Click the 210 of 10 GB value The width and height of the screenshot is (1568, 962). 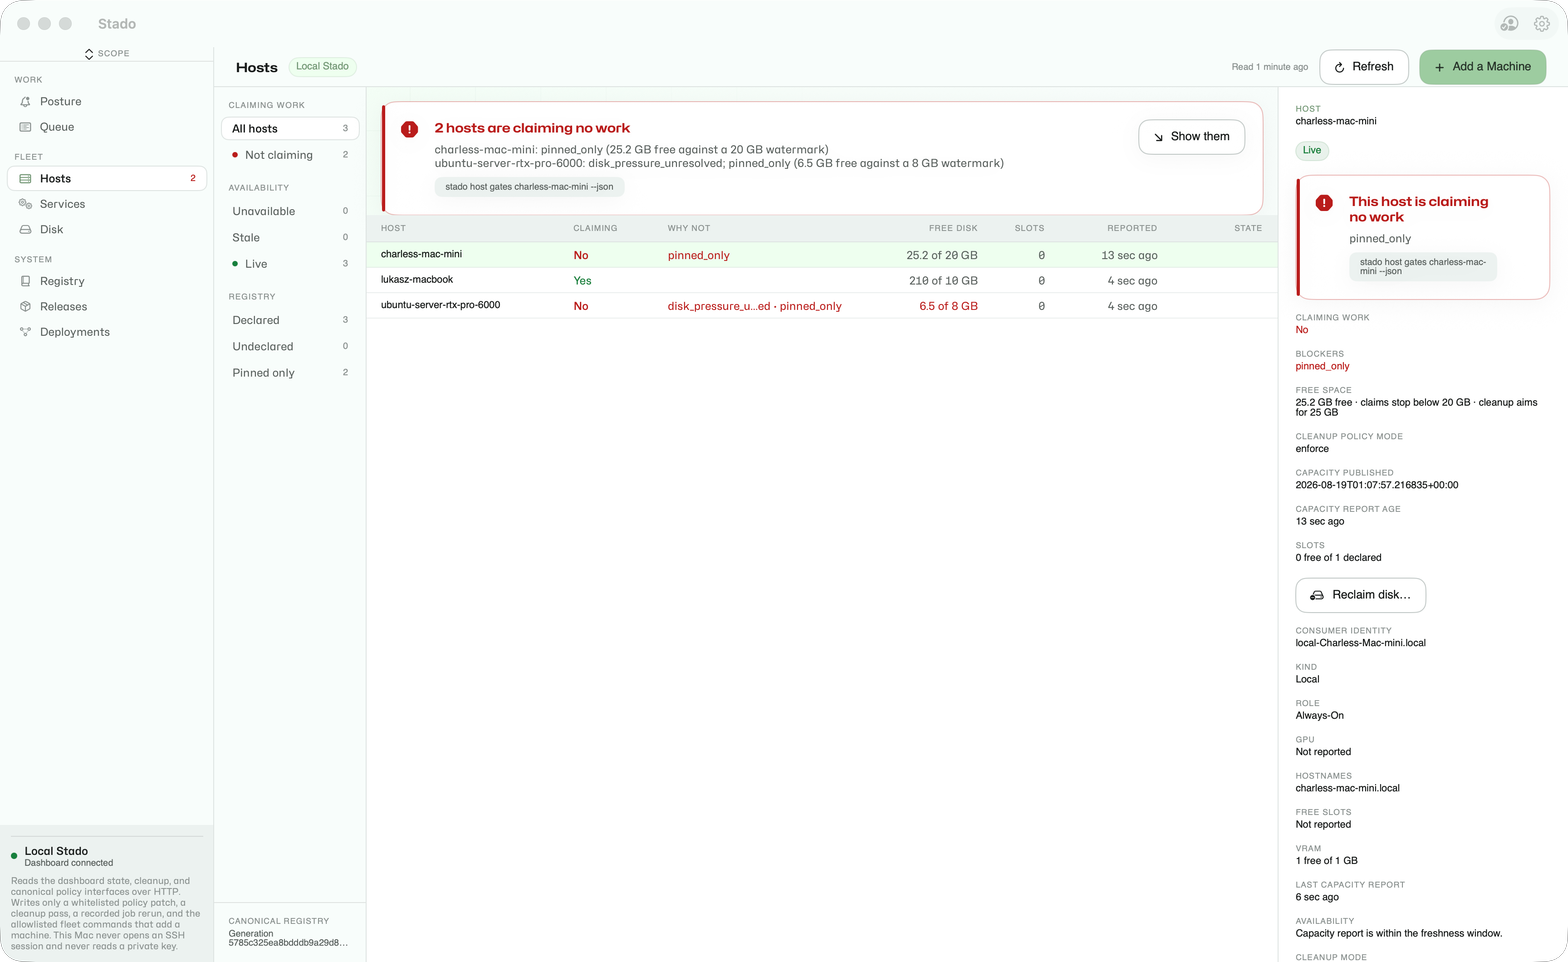tap(943, 281)
